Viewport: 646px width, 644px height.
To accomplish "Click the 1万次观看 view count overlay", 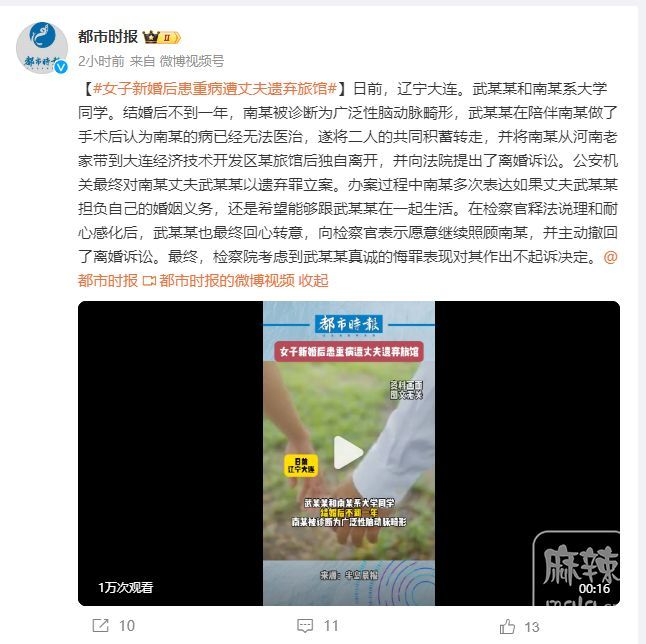I will pyautogui.click(x=126, y=587).
